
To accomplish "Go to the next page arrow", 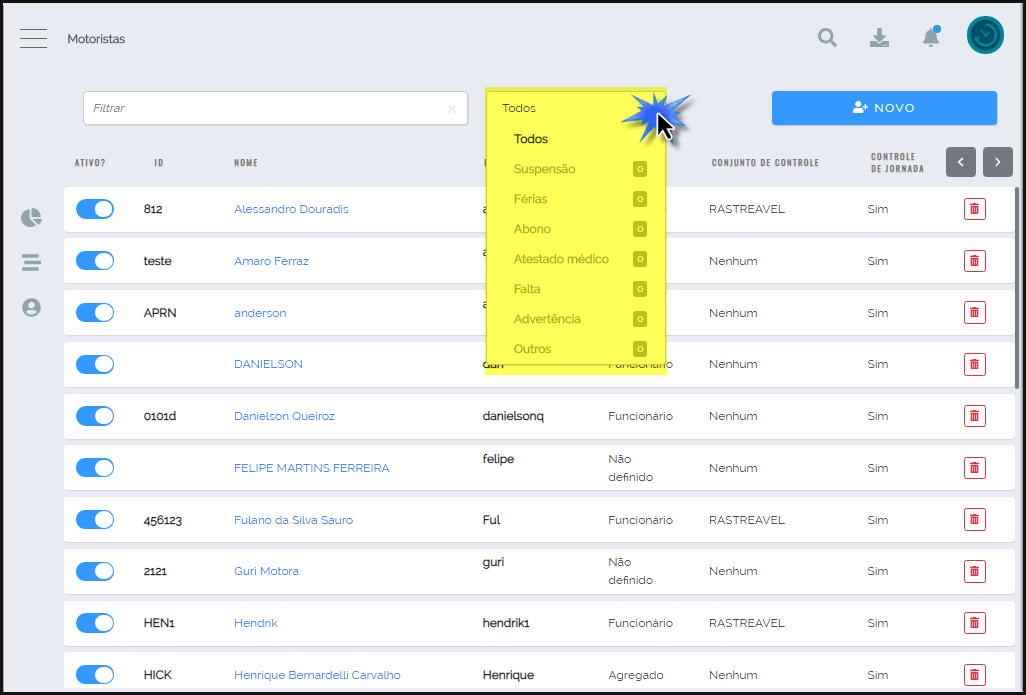I will (x=997, y=162).
